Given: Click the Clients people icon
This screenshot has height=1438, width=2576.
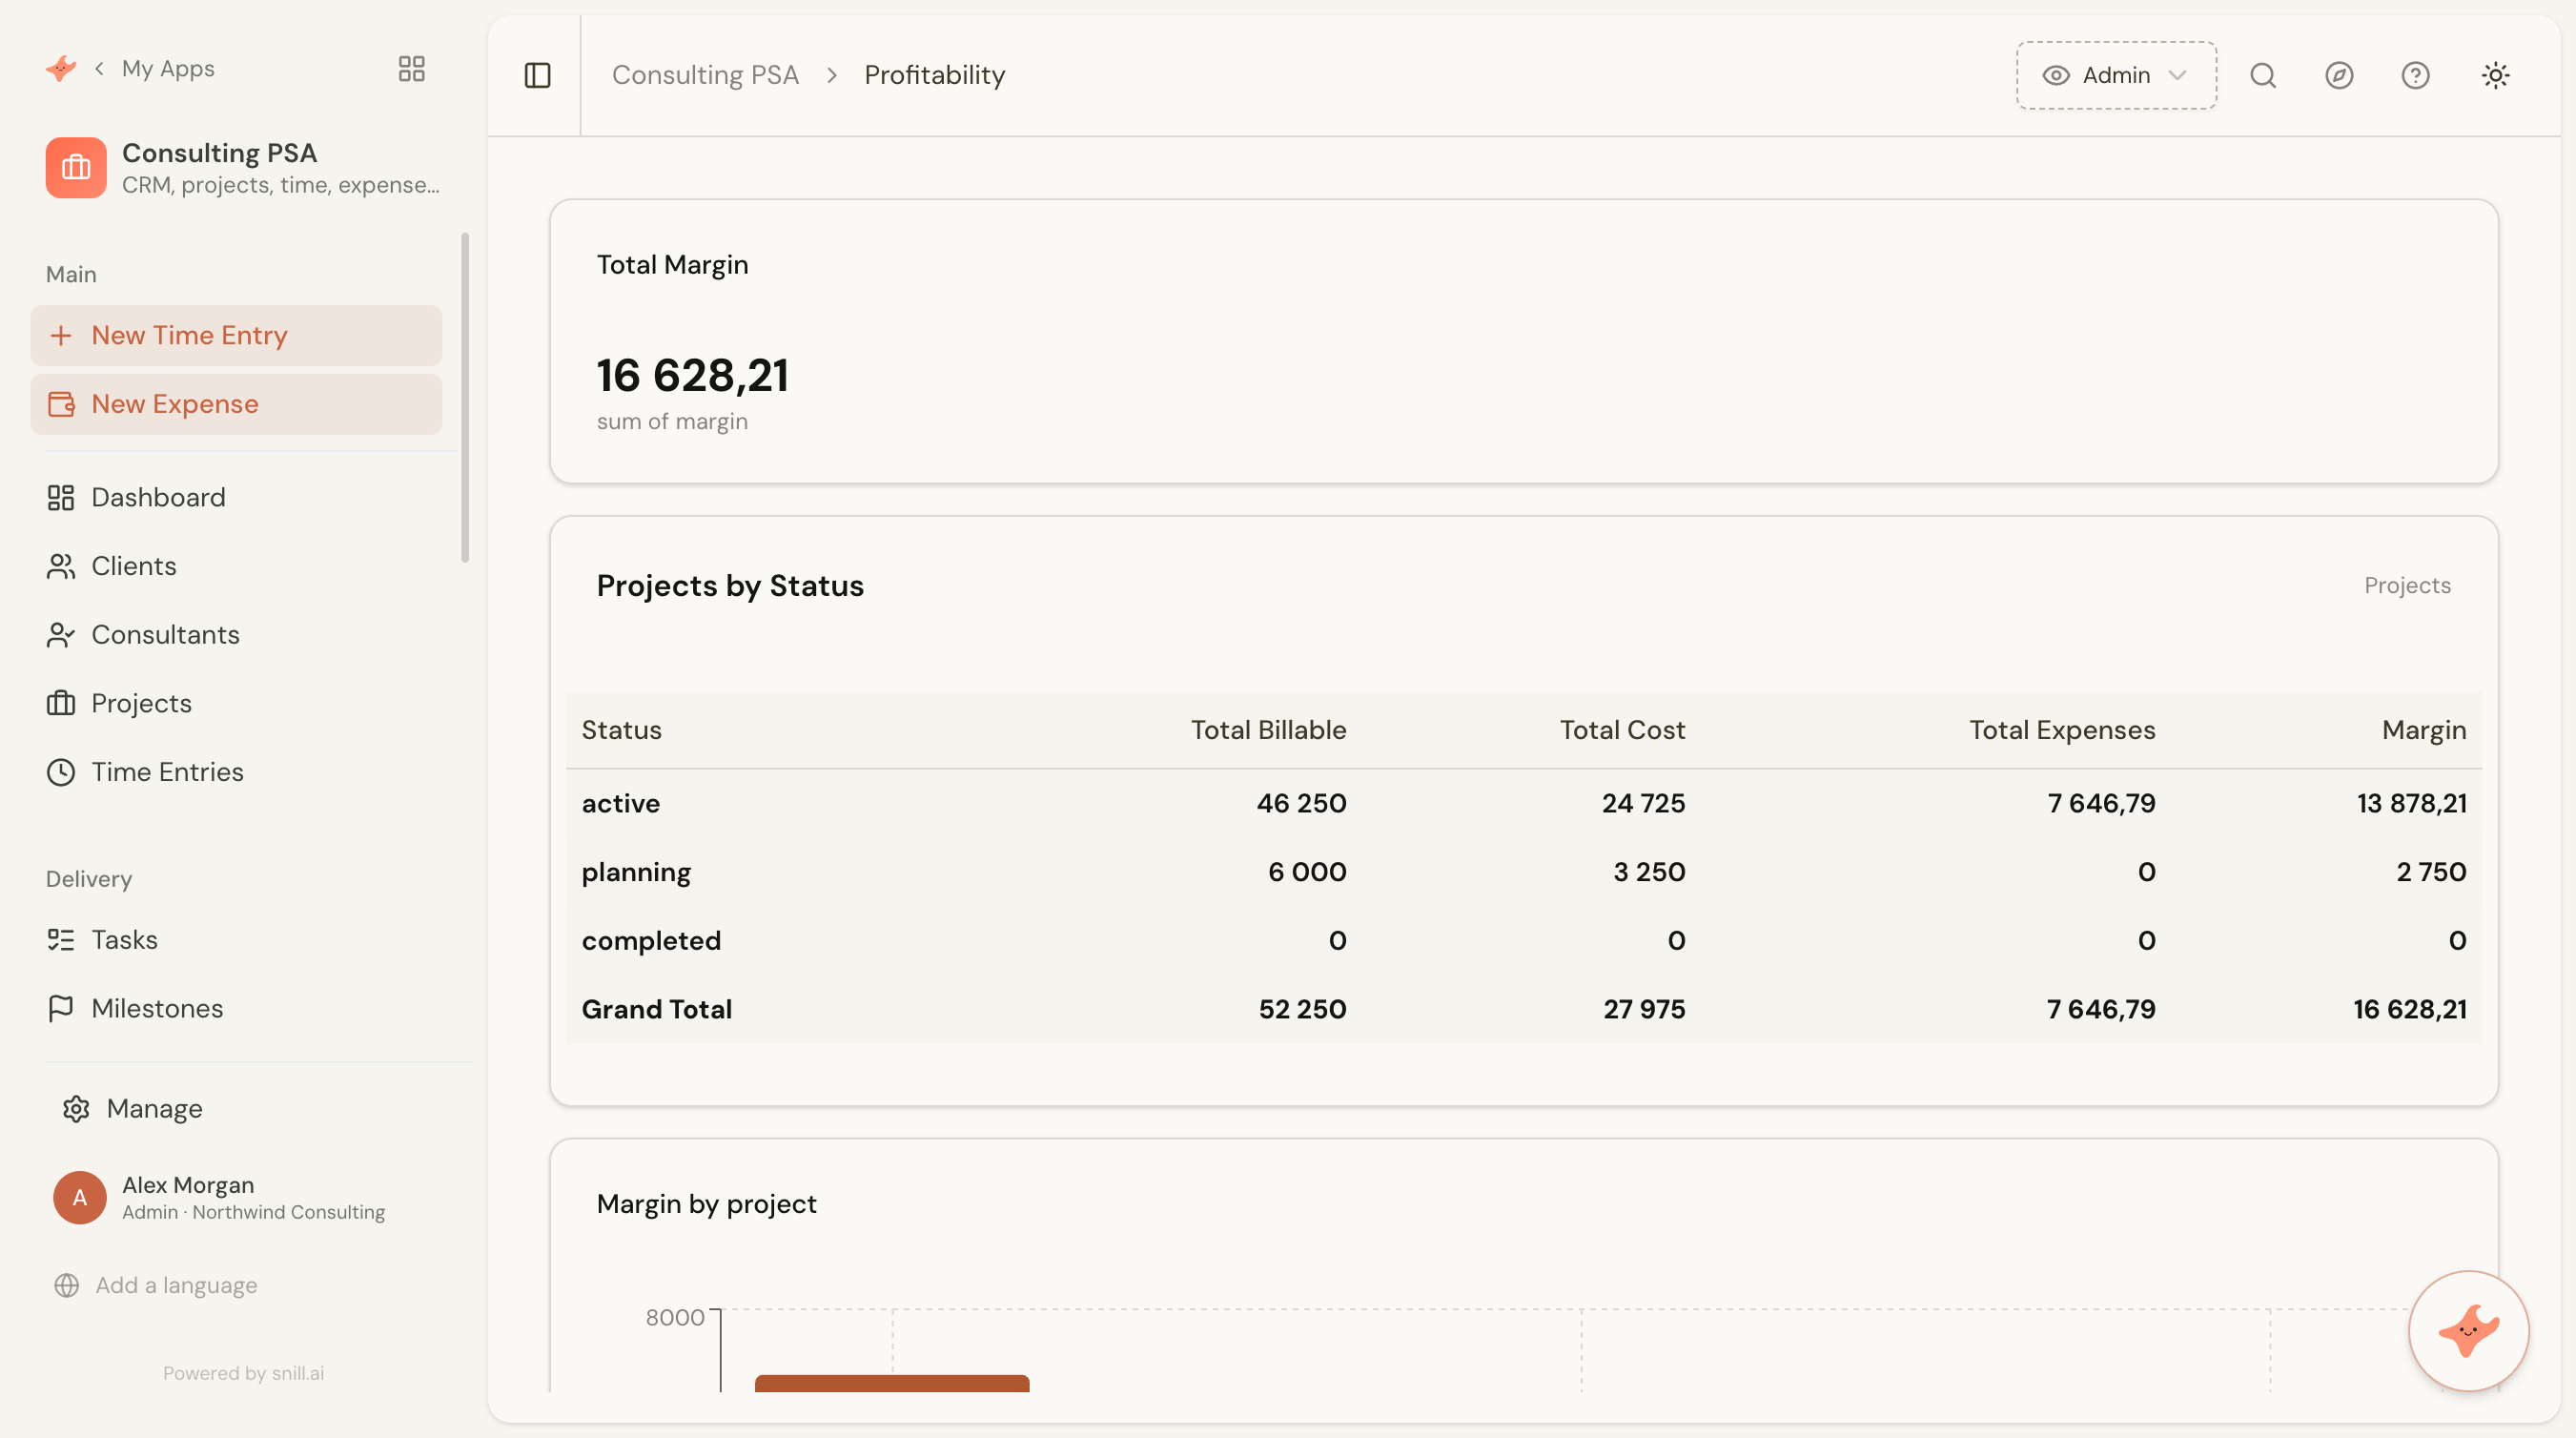Looking at the screenshot, I should (61, 566).
